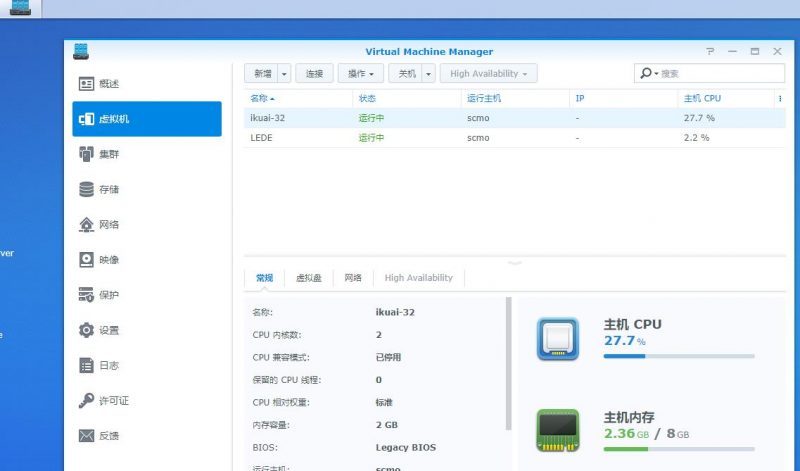The height and width of the screenshot is (471, 800).
Task: Open the 概述 overview sidebar icon
Action: coord(87,84)
